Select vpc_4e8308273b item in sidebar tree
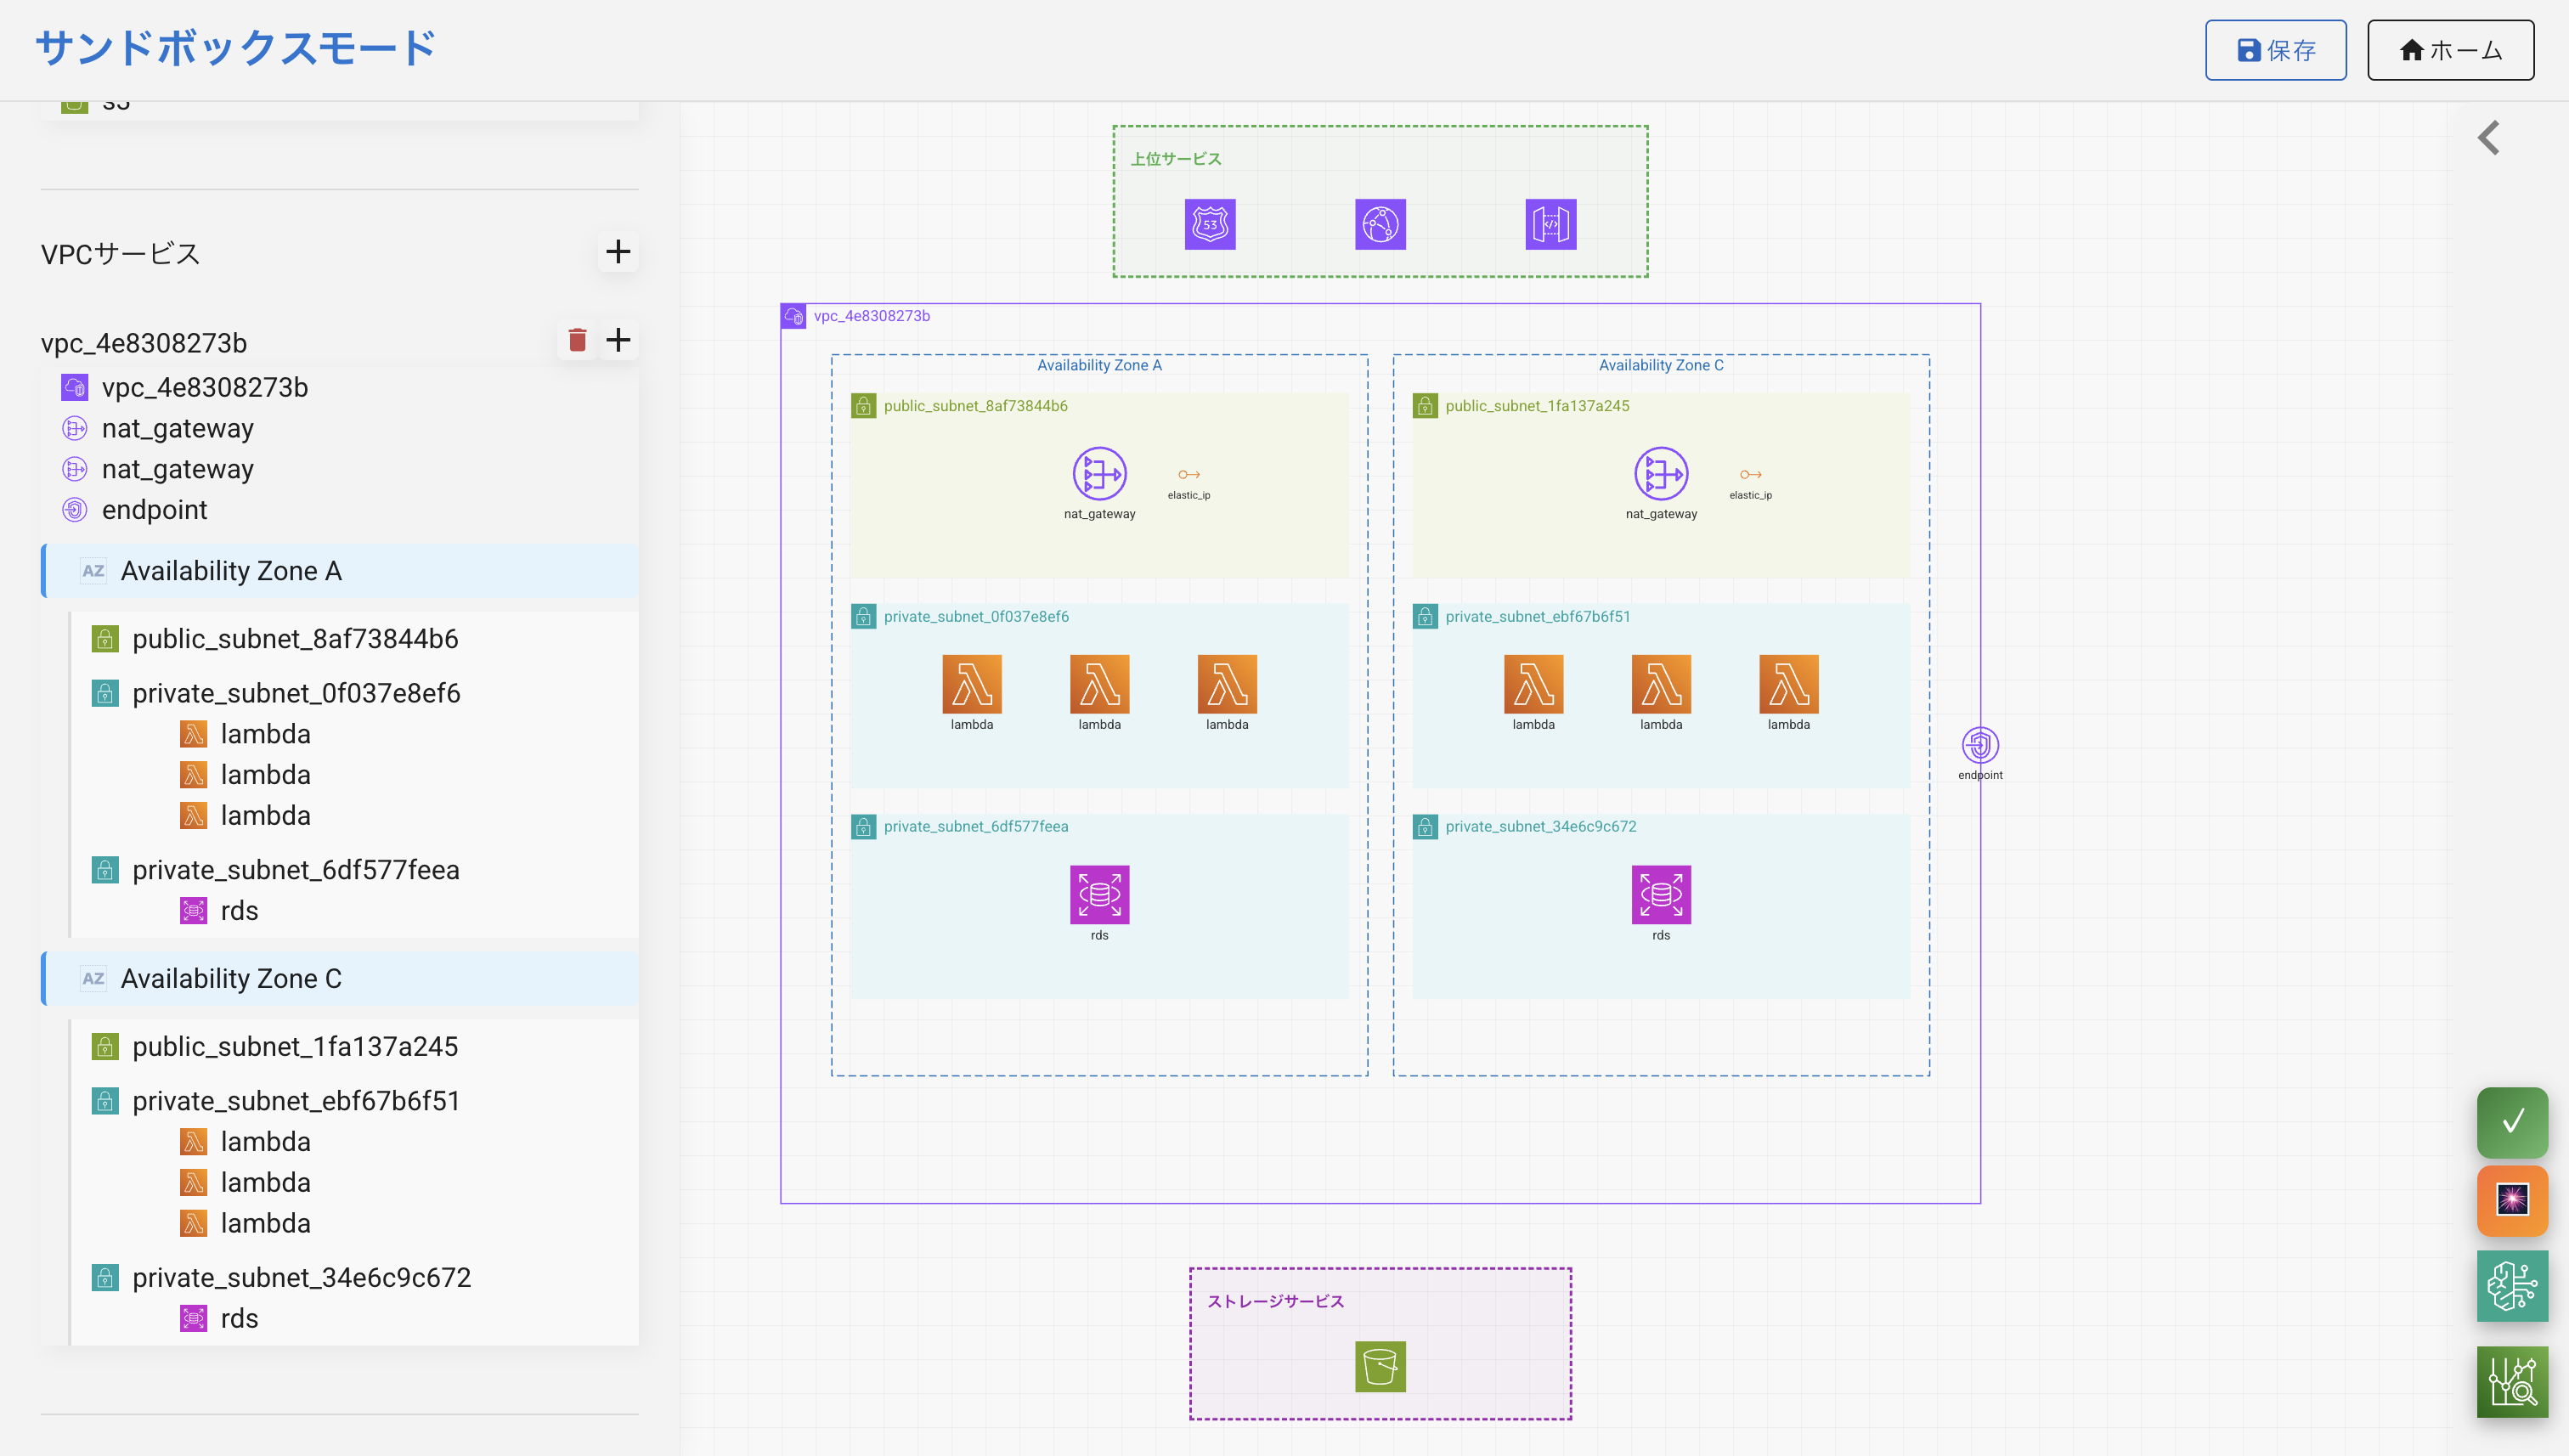The height and width of the screenshot is (1456, 2569). (x=204, y=387)
